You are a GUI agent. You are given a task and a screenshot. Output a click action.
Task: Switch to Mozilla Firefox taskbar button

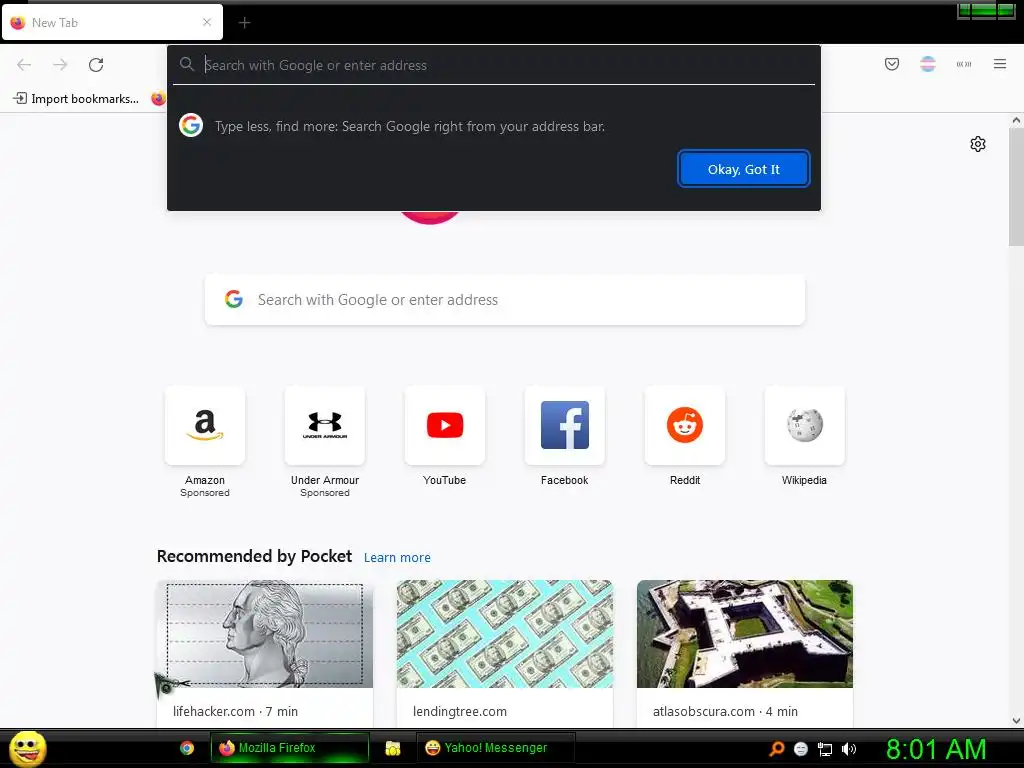(289, 748)
